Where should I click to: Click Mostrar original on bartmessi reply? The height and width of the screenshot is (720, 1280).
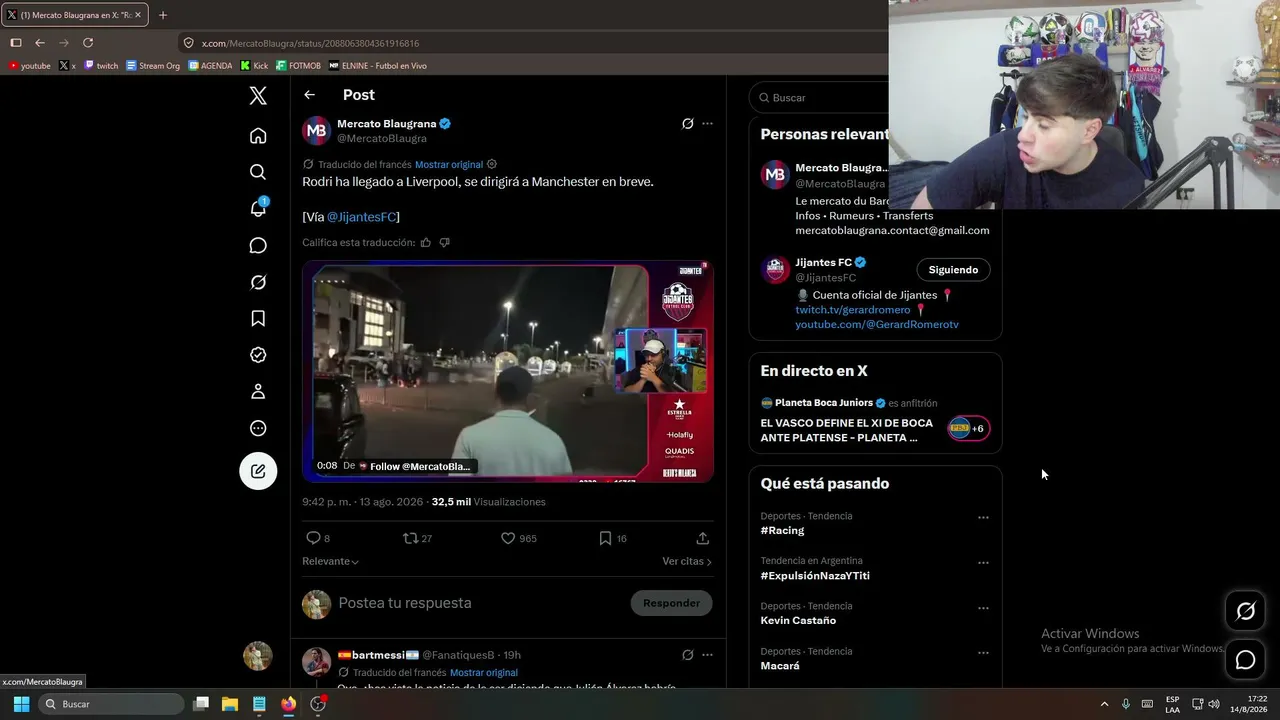click(x=484, y=673)
